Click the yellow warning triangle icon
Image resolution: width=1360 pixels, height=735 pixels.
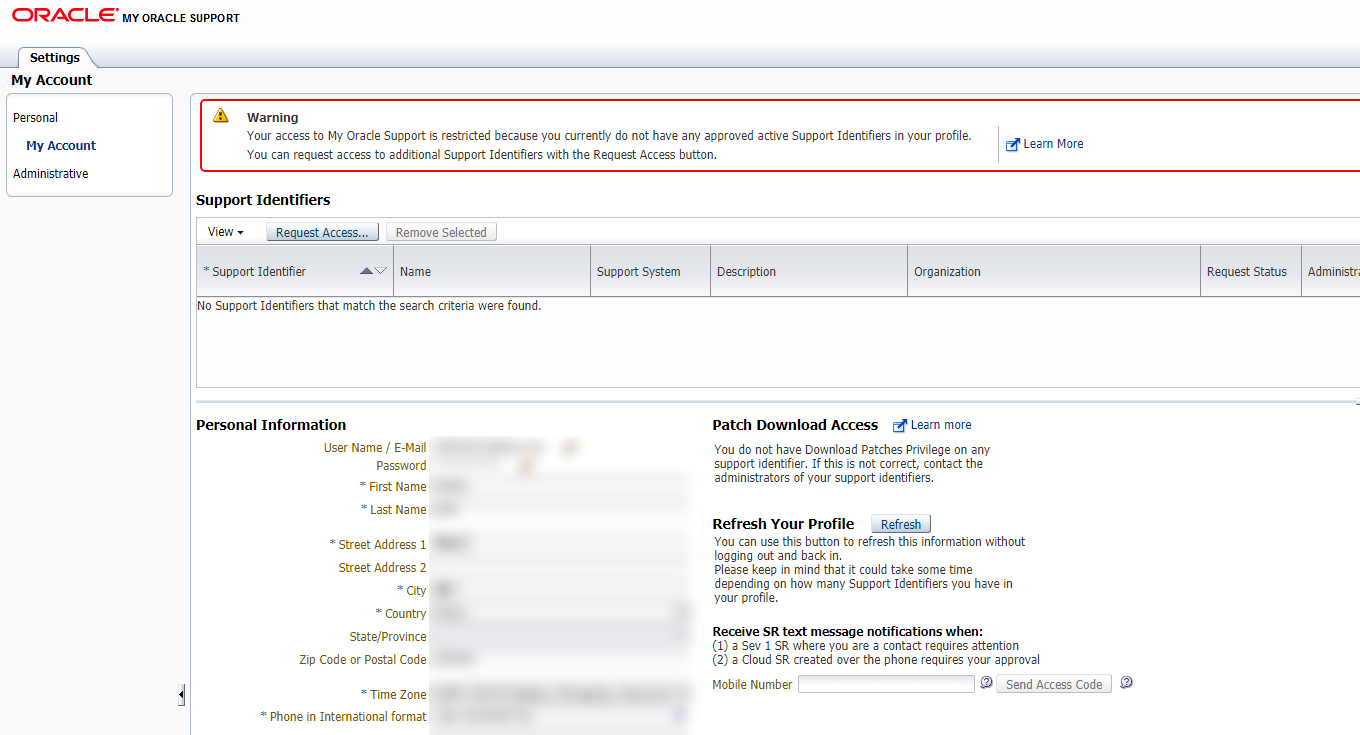pos(221,116)
